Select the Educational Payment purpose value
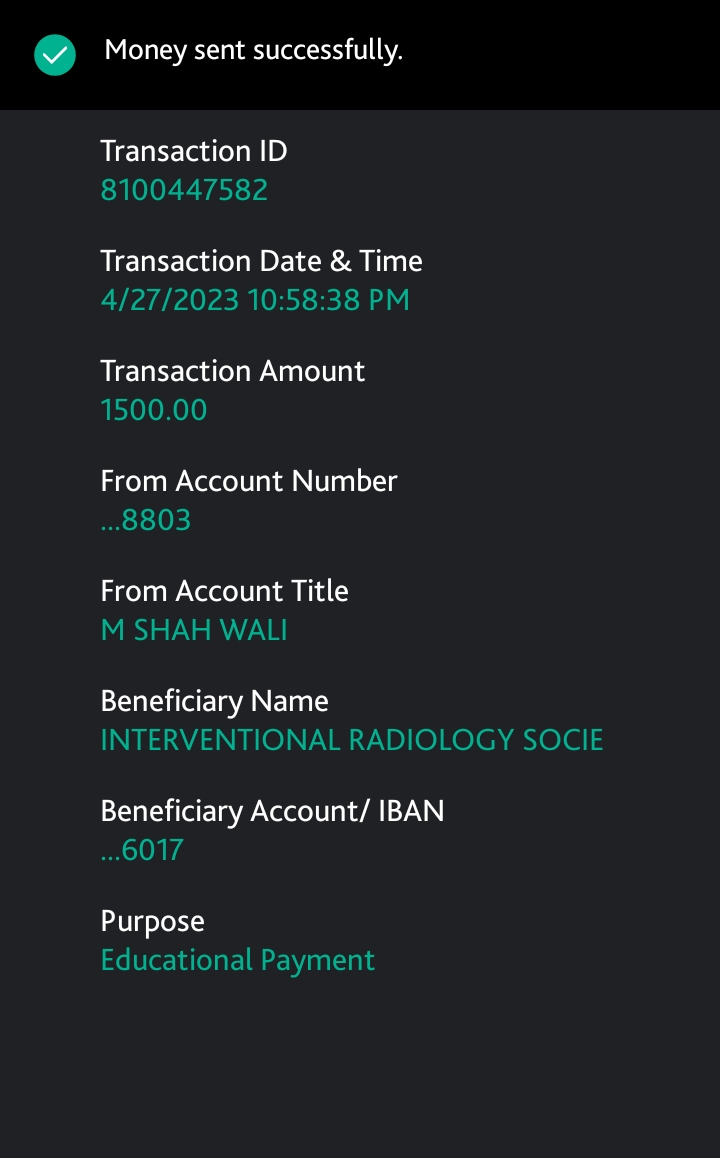This screenshot has width=720, height=1158. pyautogui.click(x=238, y=960)
